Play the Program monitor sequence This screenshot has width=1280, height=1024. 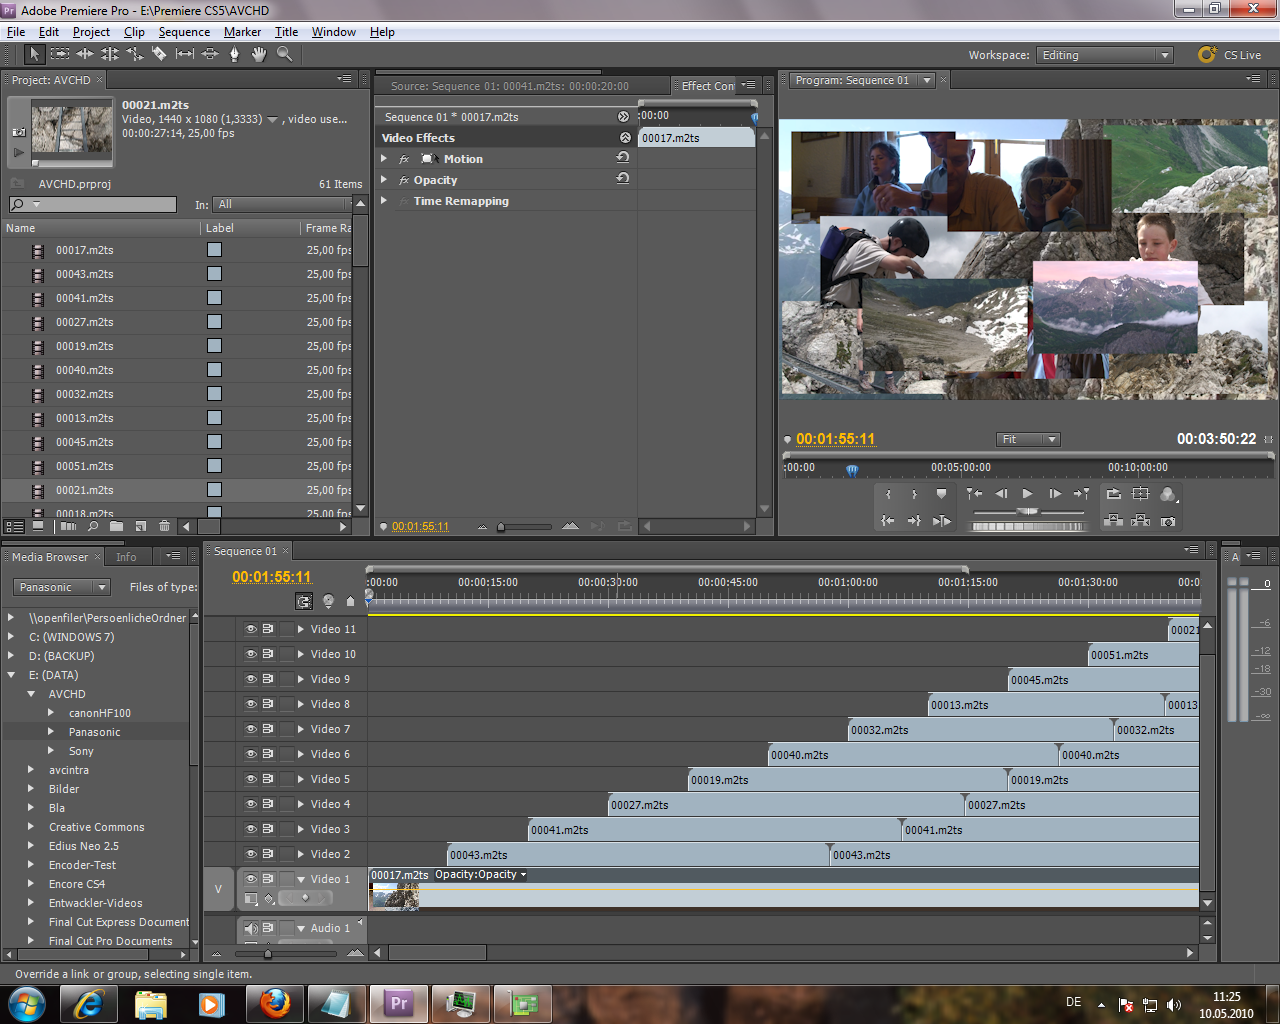click(1027, 494)
